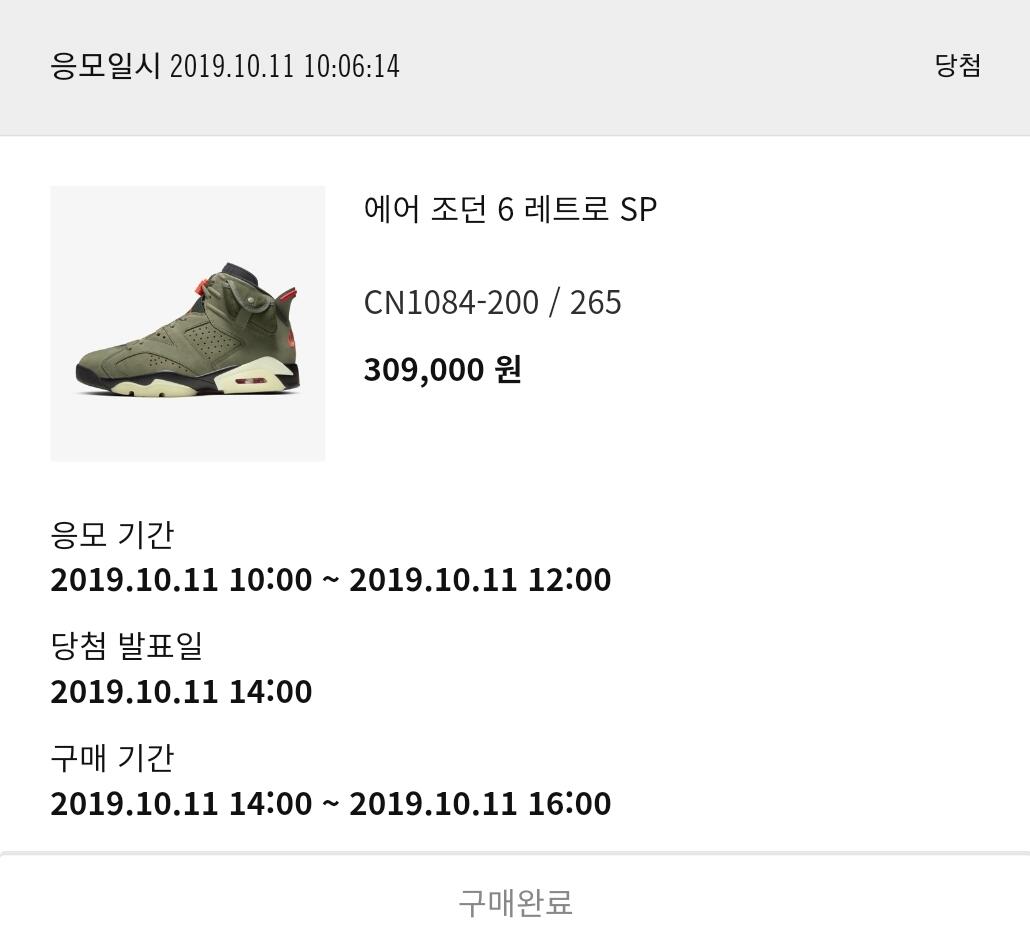The image size is (1030, 944).
Task: Click the start date 2019.10.11 10:00 of entry period
Action: 181,579
